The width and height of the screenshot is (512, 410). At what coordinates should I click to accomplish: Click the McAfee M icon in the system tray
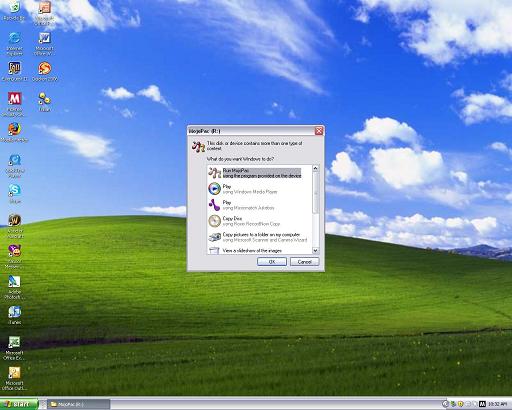click(482, 404)
